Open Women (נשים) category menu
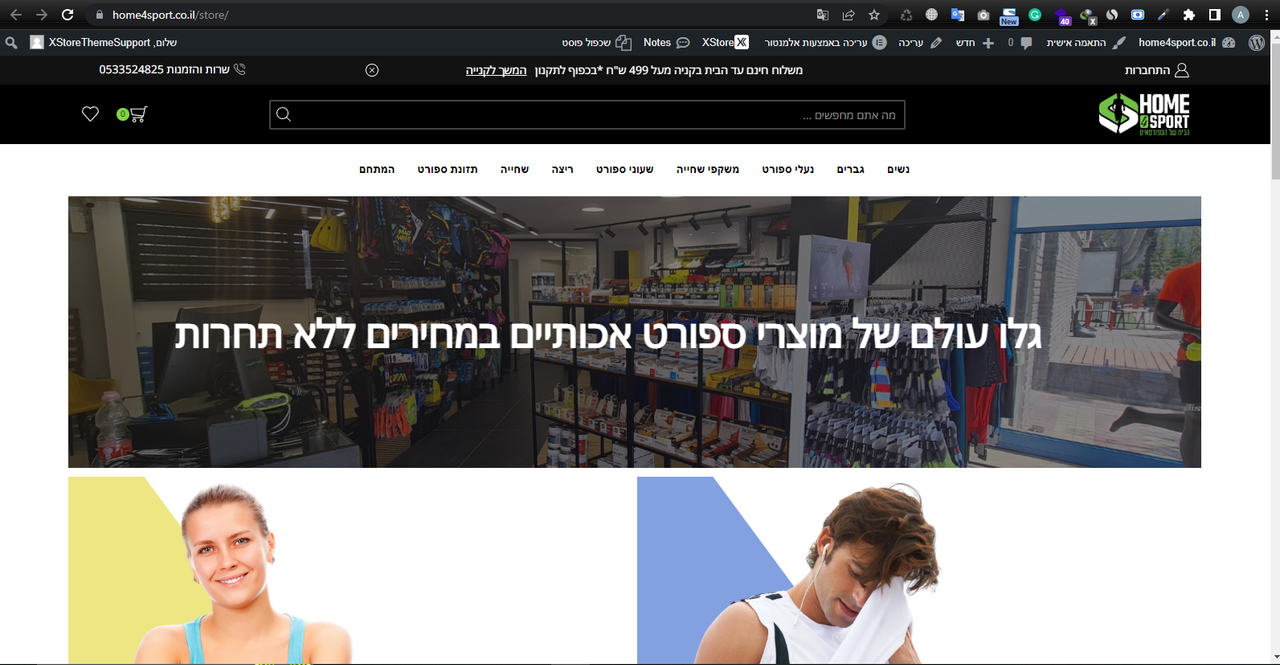 tap(898, 169)
